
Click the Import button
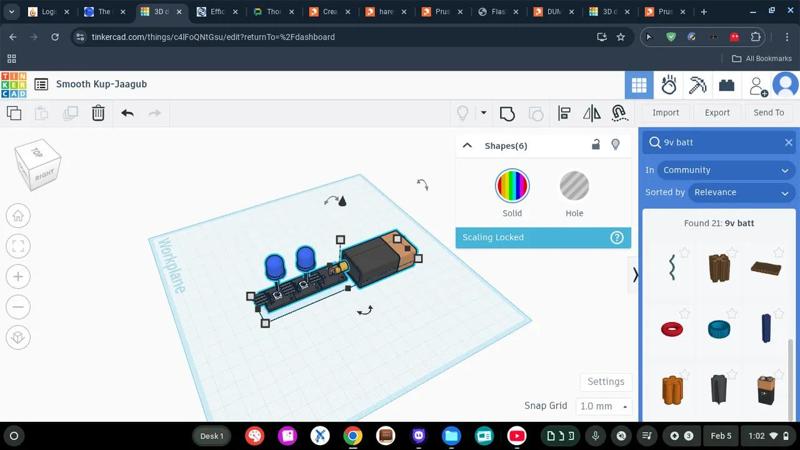(665, 112)
